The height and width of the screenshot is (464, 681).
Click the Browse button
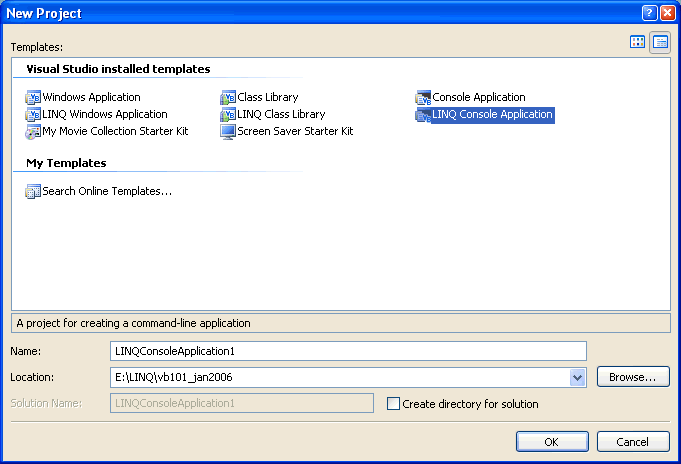point(633,377)
